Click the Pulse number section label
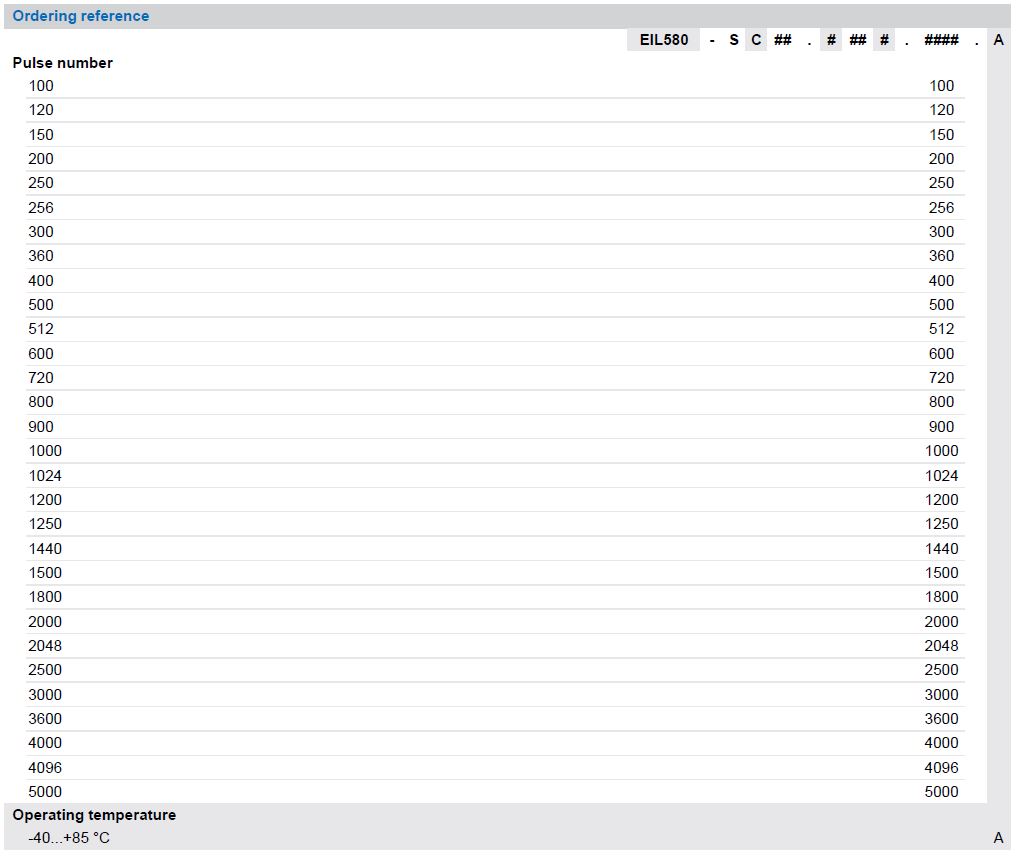The image size is (1019, 857). click(x=62, y=63)
